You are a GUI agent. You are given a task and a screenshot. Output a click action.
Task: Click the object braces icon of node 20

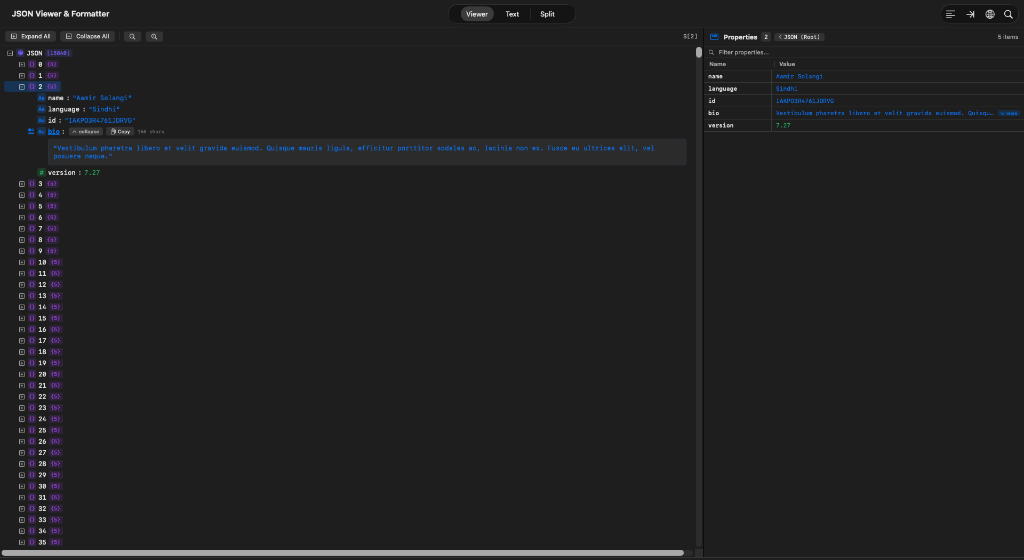coord(32,375)
